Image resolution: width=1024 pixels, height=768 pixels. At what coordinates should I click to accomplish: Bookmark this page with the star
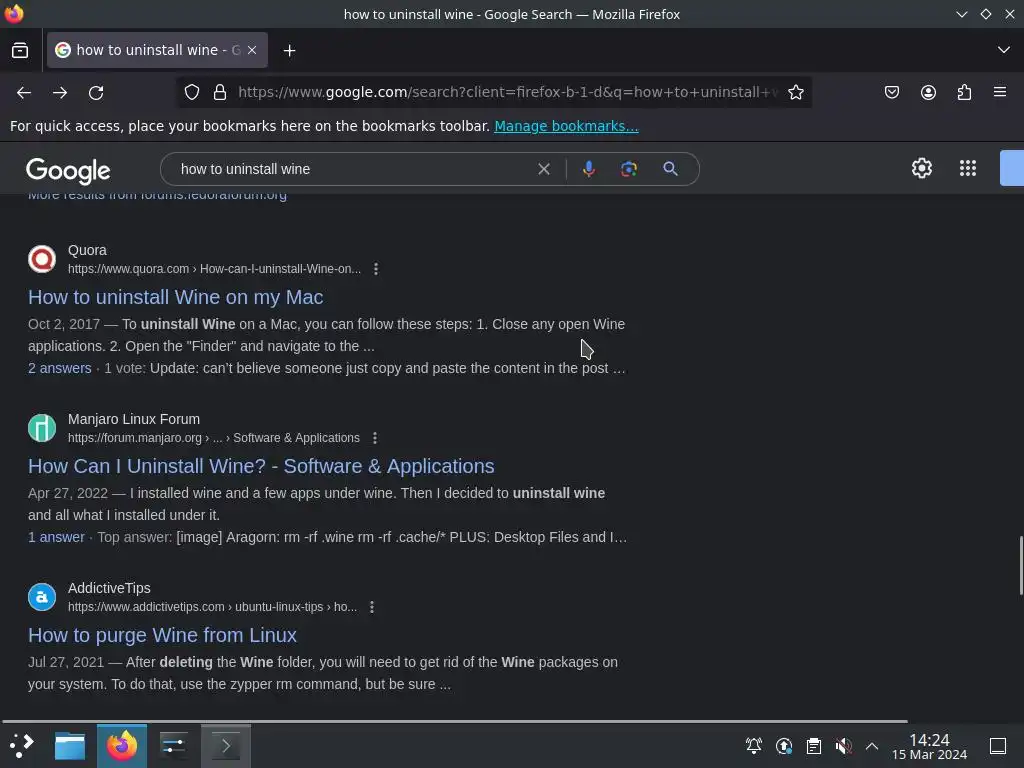pos(795,93)
